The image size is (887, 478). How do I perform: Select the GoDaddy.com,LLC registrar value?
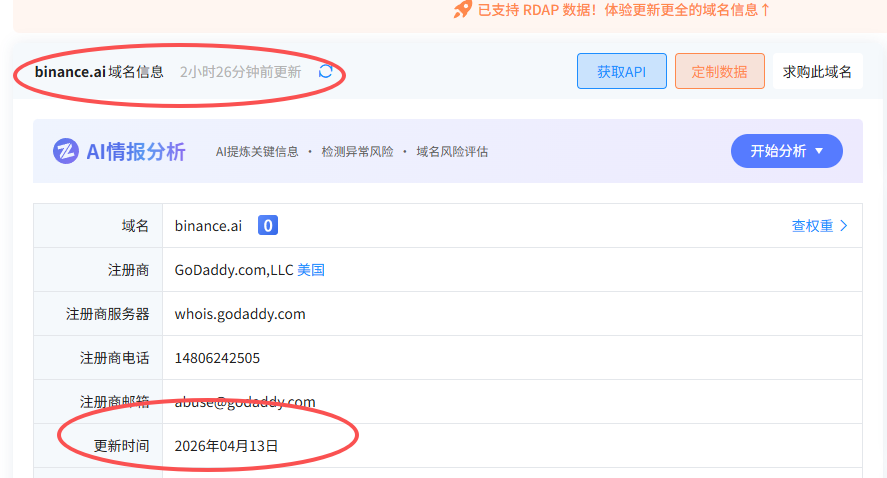point(234,270)
